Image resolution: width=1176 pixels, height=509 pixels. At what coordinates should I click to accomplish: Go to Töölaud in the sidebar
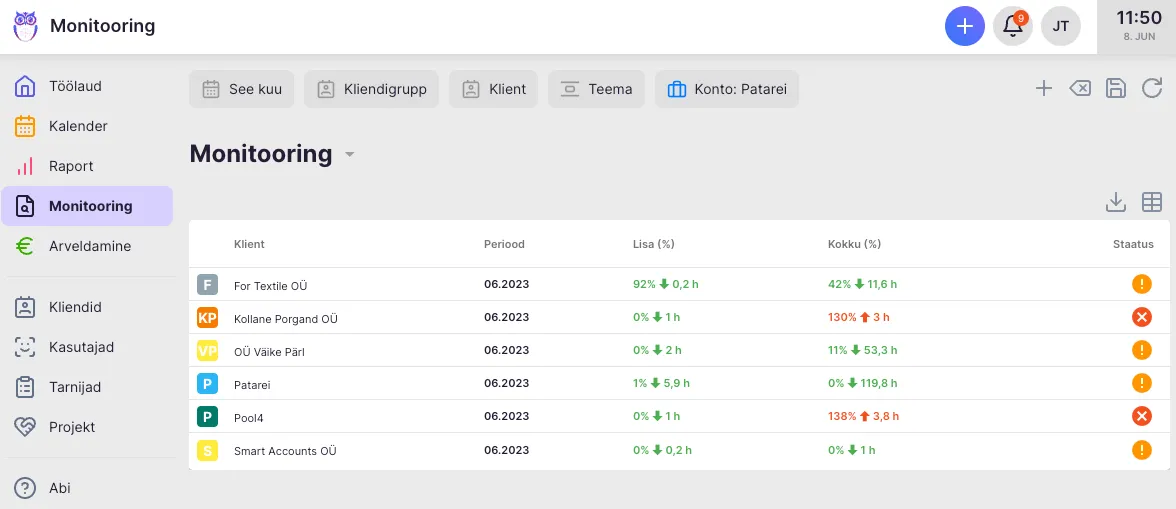(75, 86)
